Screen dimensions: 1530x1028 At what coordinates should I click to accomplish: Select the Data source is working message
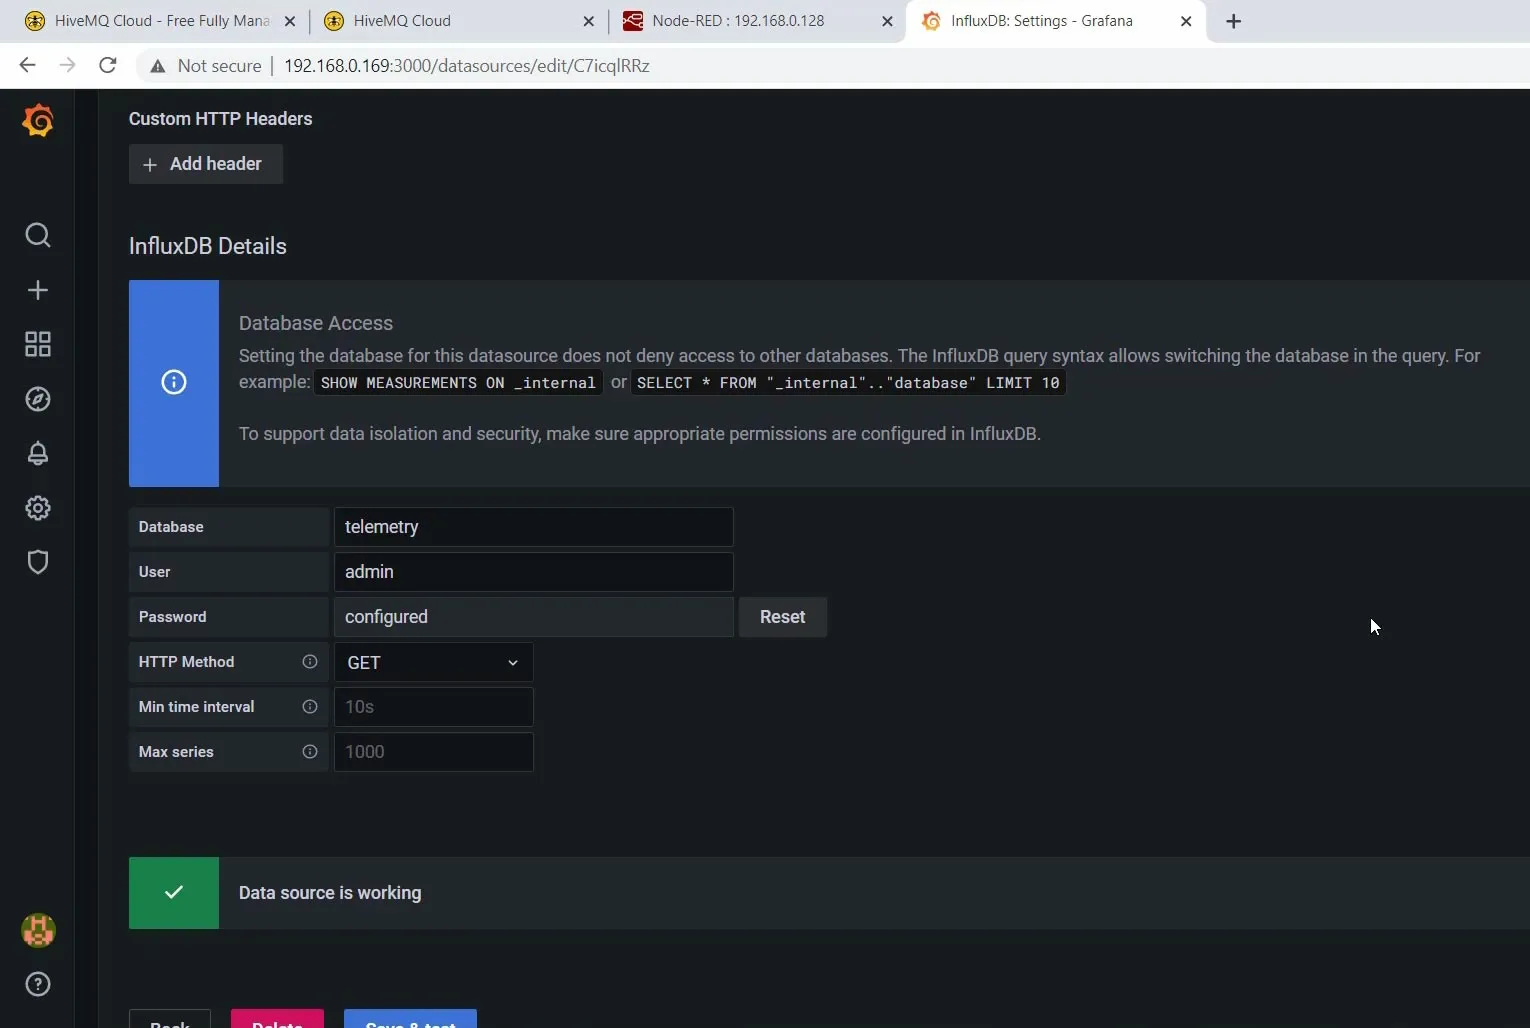[330, 893]
